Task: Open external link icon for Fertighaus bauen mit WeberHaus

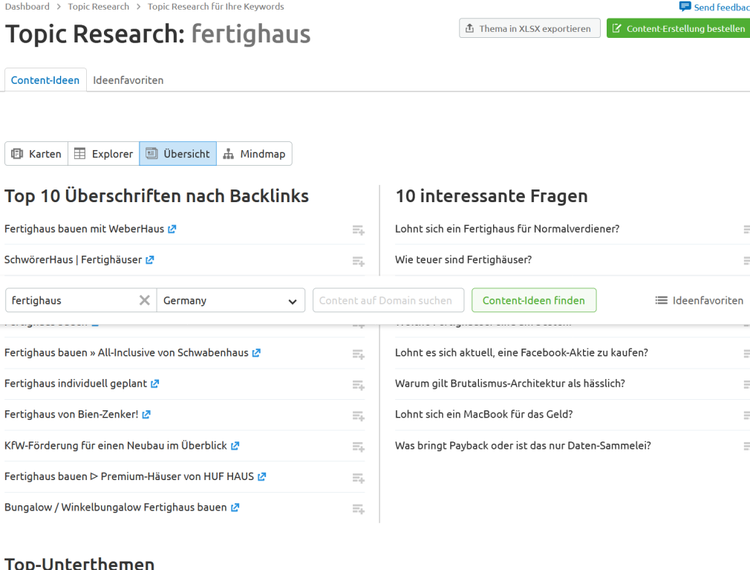Action: click(172, 230)
